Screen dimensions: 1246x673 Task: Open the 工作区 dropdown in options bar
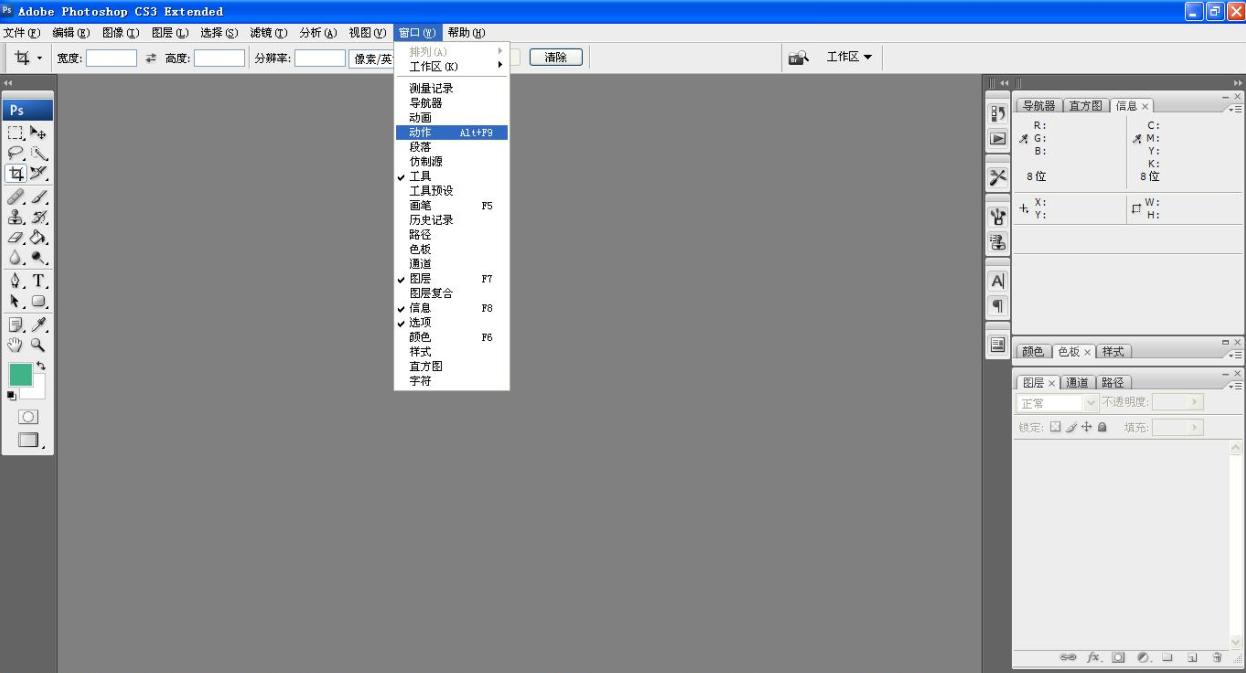[x=848, y=57]
